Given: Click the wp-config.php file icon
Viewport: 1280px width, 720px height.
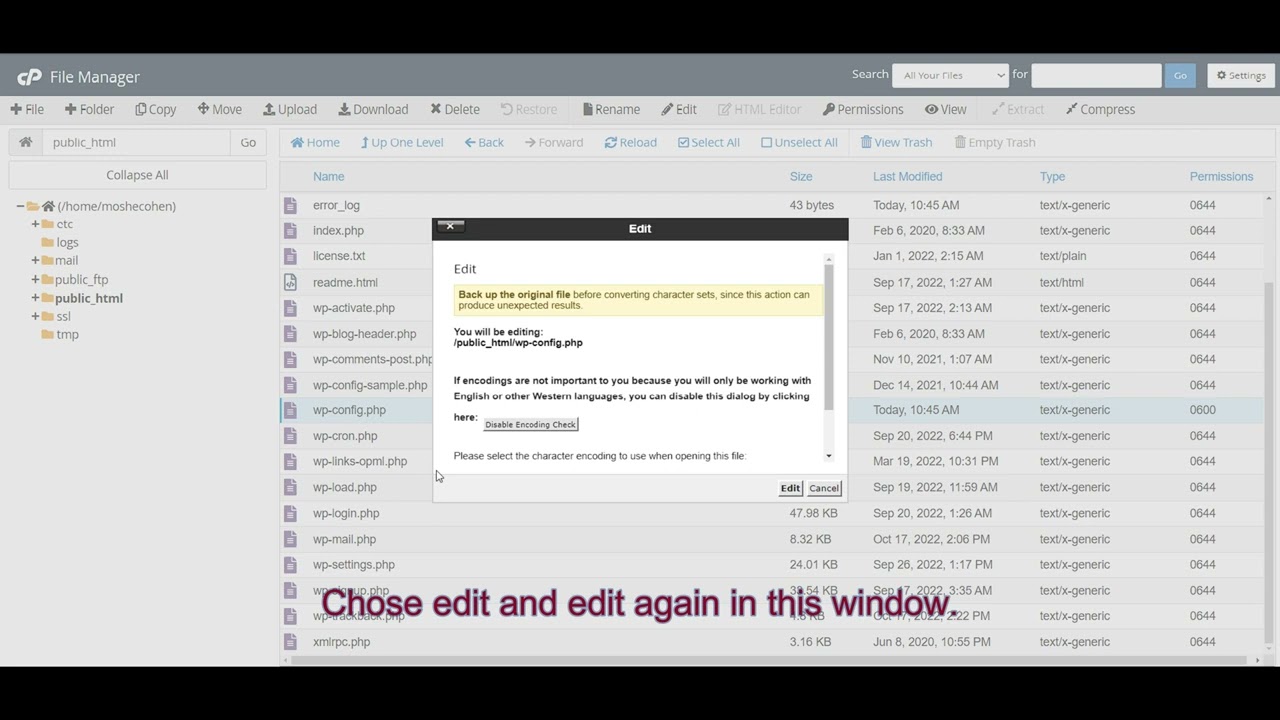Looking at the screenshot, I should [290, 410].
